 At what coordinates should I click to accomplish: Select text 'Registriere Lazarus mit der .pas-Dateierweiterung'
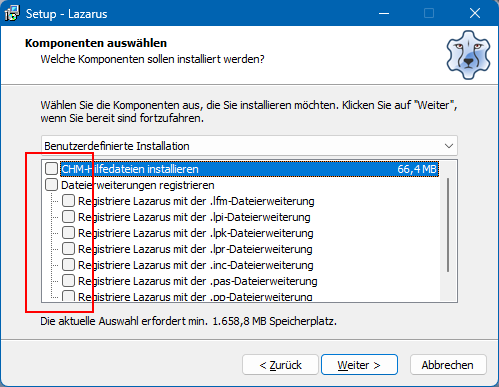[198, 281]
